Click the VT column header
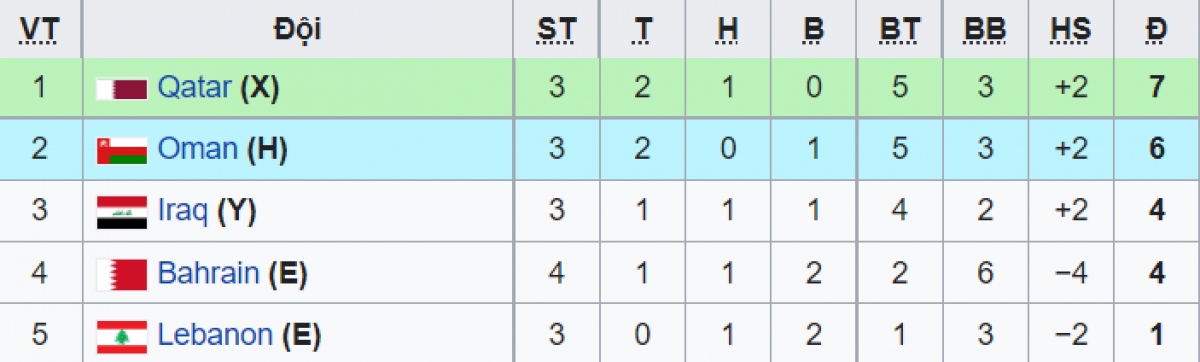1200x362 pixels. click(40, 29)
